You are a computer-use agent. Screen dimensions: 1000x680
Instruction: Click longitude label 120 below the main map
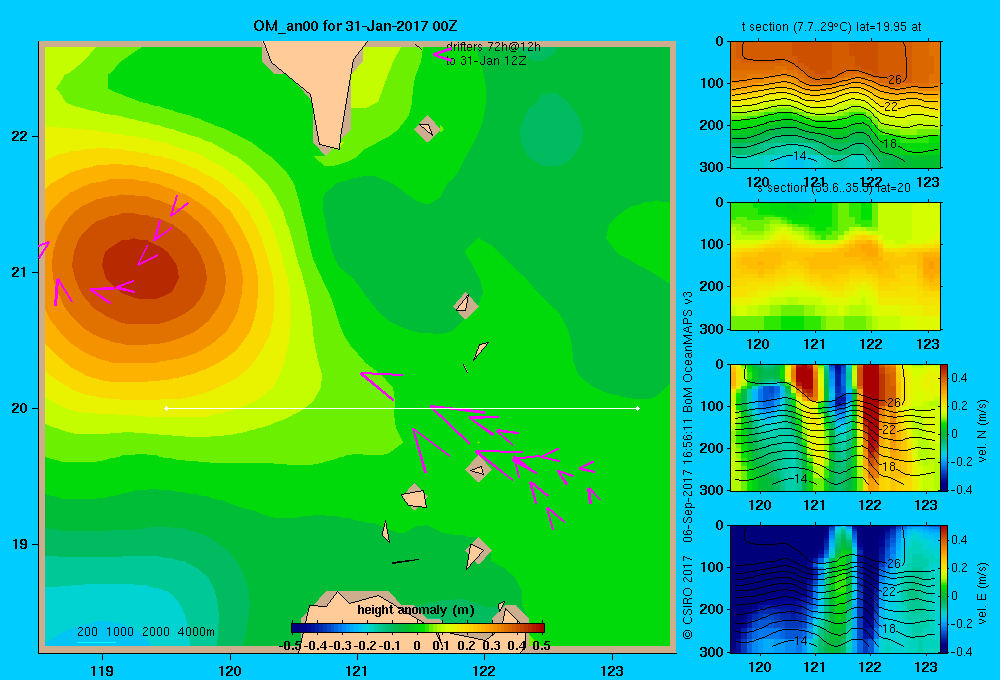coord(230,670)
